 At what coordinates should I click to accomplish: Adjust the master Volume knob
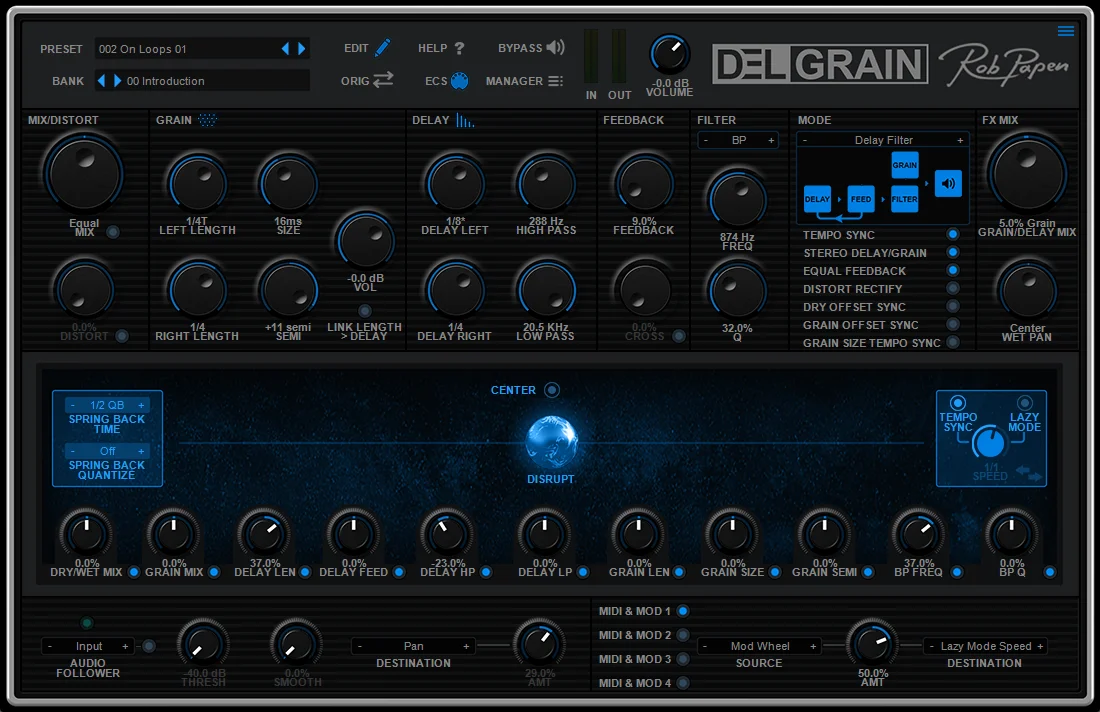point(668,55)
